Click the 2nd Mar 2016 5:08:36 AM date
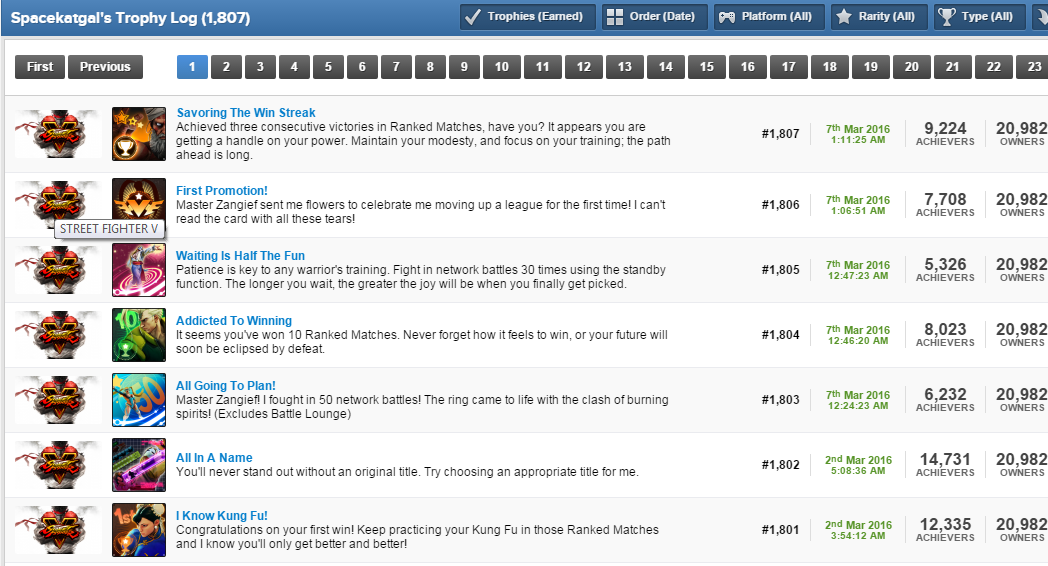1048x566 pixels. [858, 465]
